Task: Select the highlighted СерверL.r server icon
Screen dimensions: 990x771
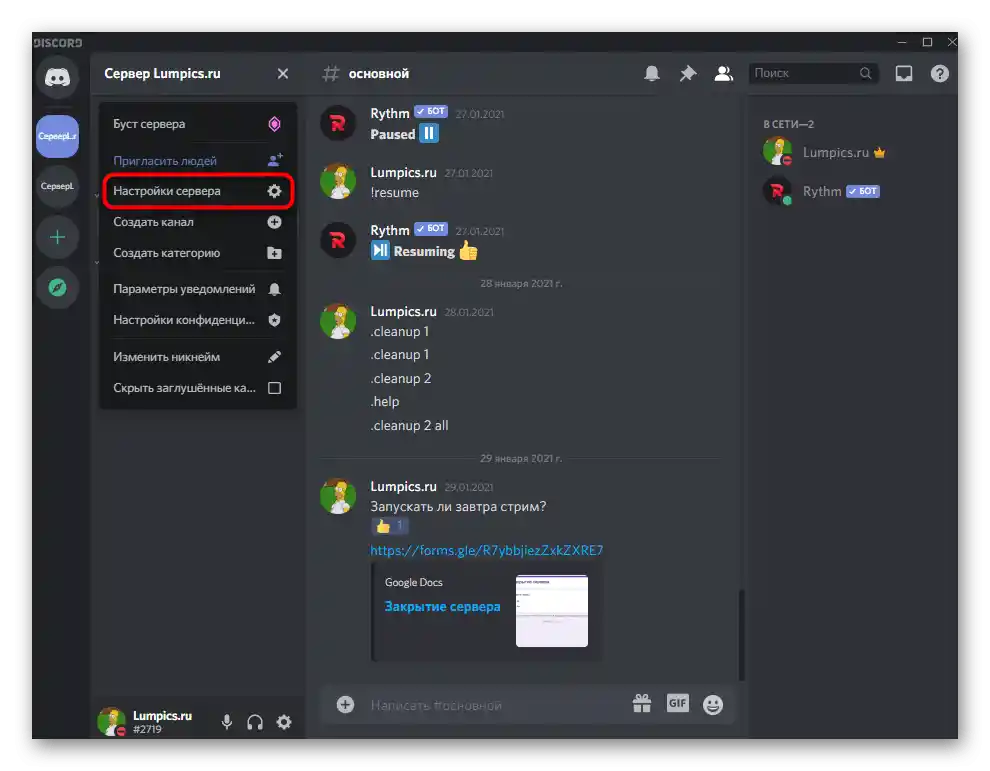Action: click(x=57, y=136)
